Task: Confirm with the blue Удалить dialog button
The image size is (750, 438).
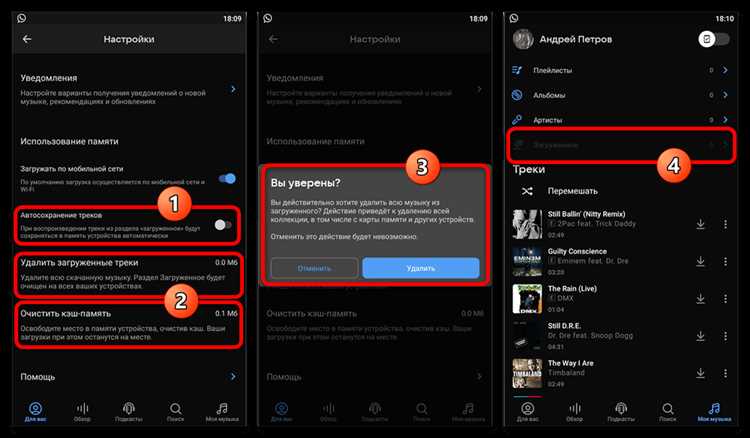Action: tap(421, 268)
